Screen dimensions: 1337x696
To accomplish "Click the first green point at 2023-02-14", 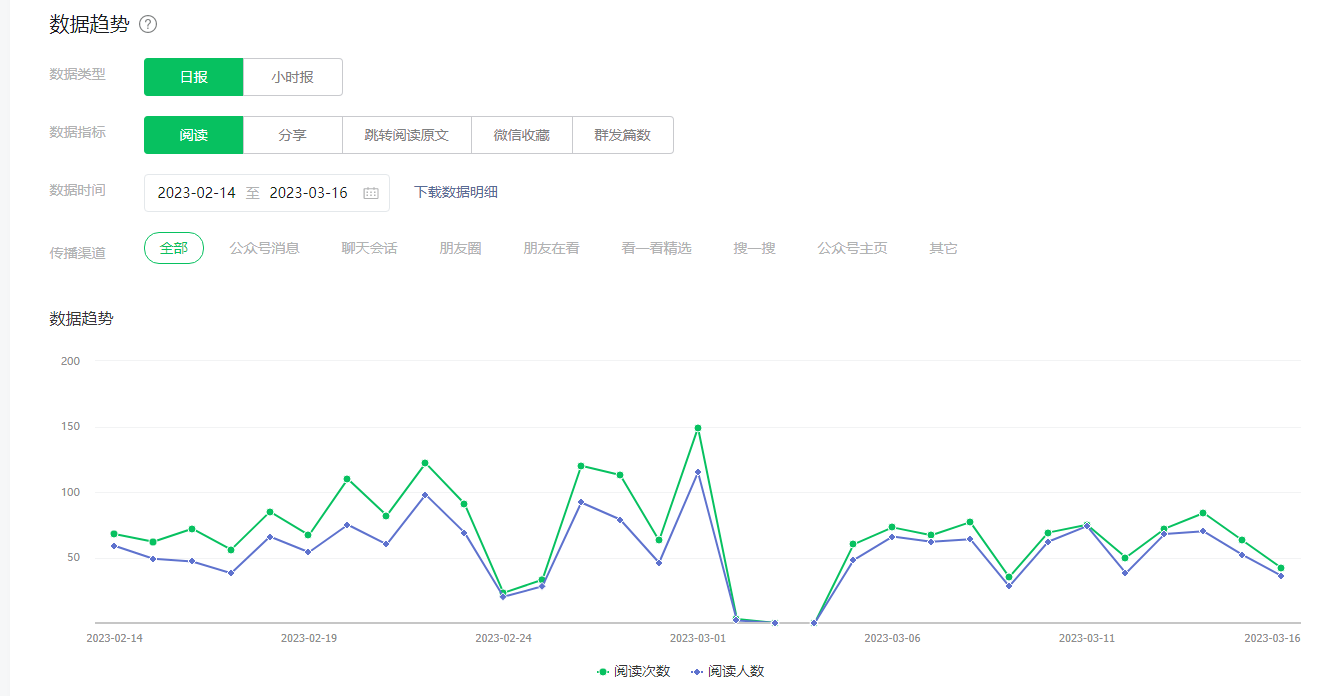I will click(x=114, y=534).
